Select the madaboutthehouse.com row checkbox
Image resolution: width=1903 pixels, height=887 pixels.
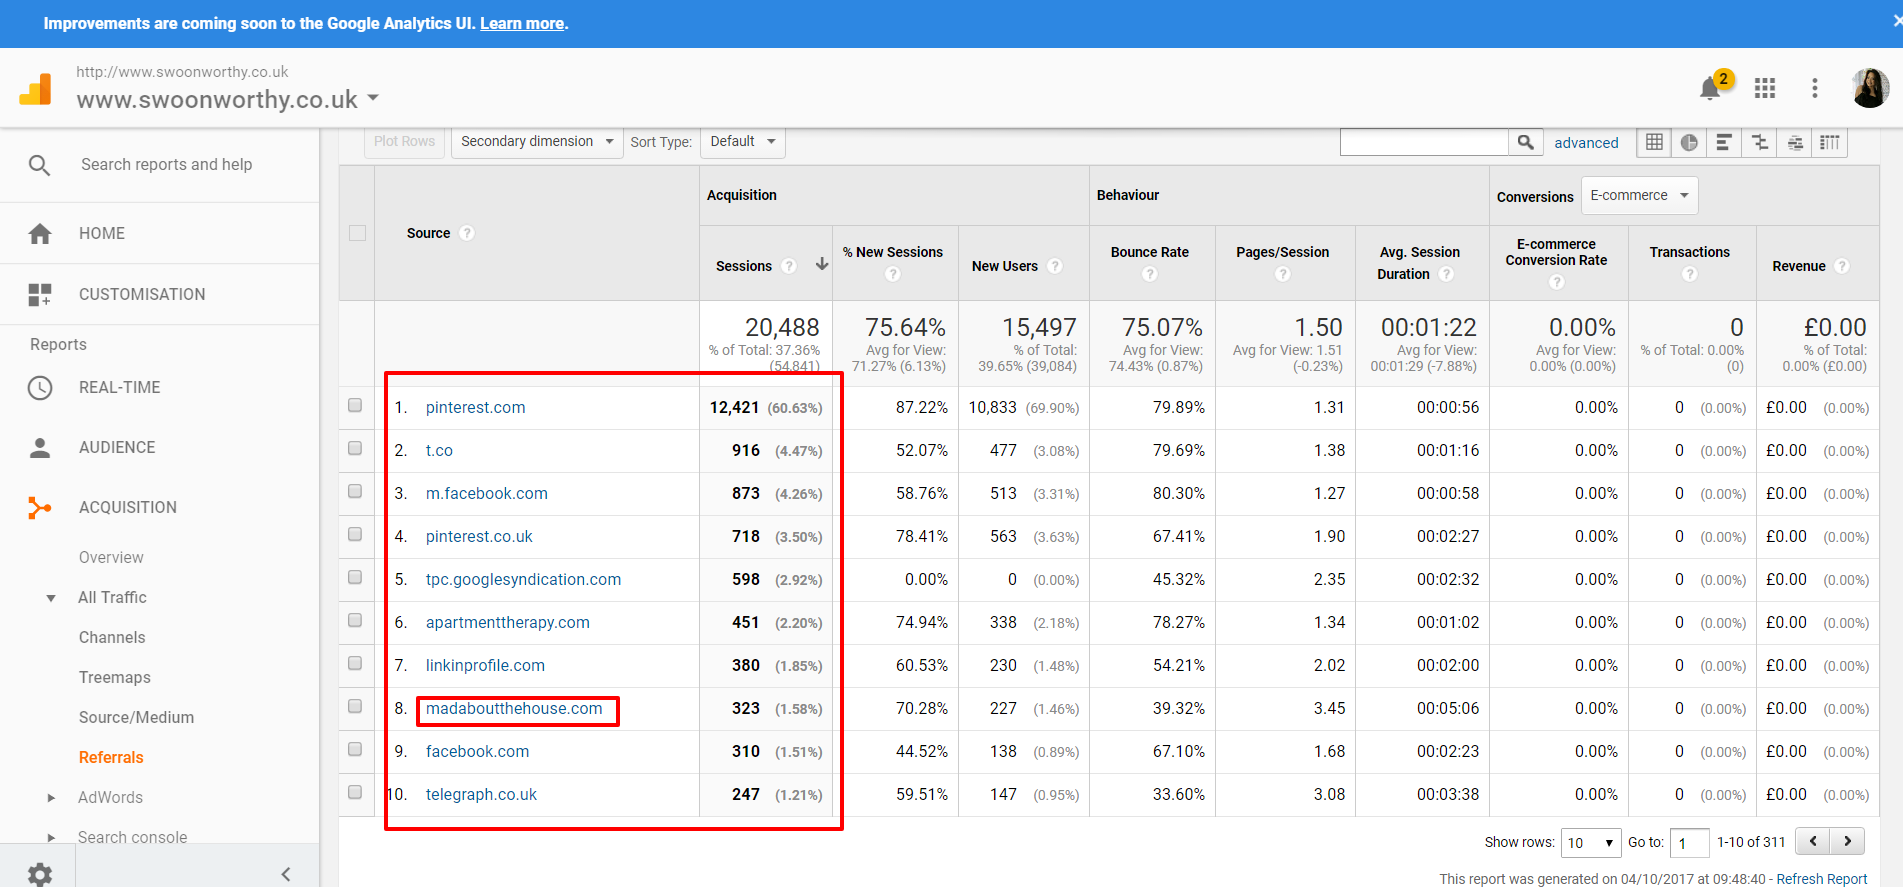[x=355, y=707]
